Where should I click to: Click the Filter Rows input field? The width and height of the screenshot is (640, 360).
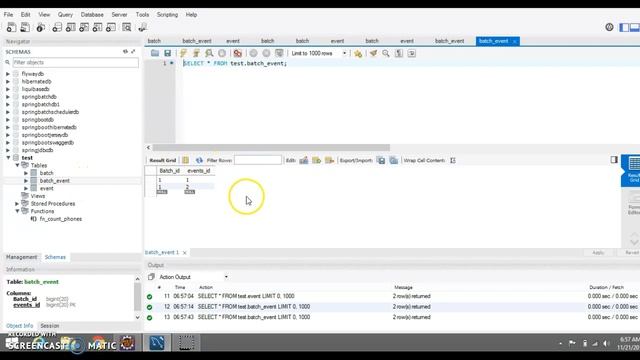(x=258, y=160)
